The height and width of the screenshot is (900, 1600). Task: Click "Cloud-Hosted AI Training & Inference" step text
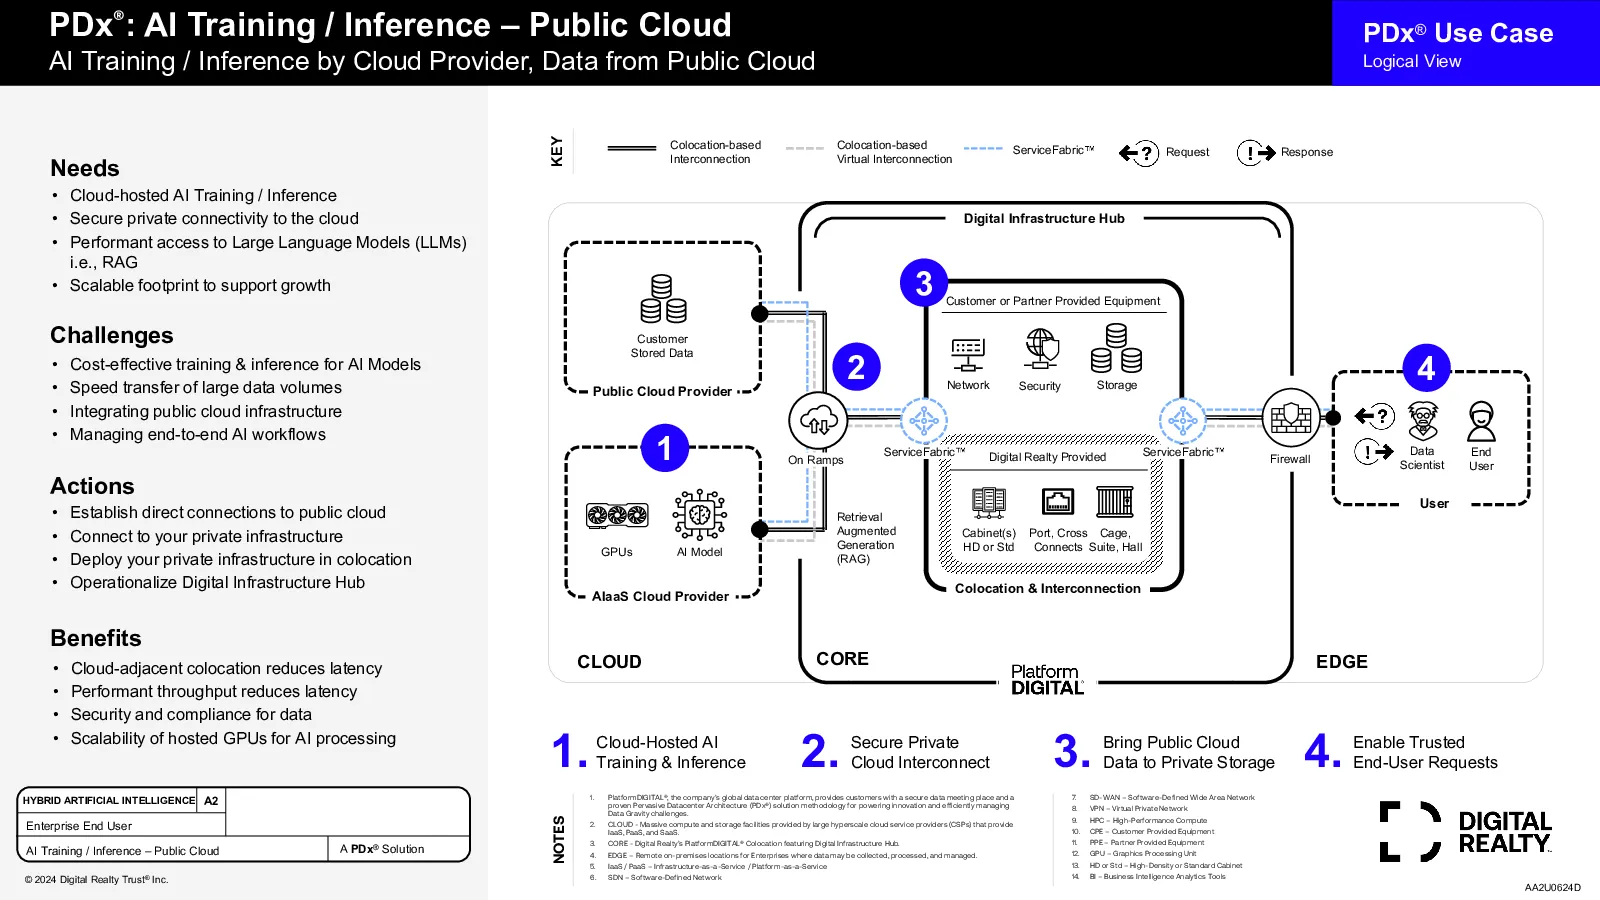point(671,752)
